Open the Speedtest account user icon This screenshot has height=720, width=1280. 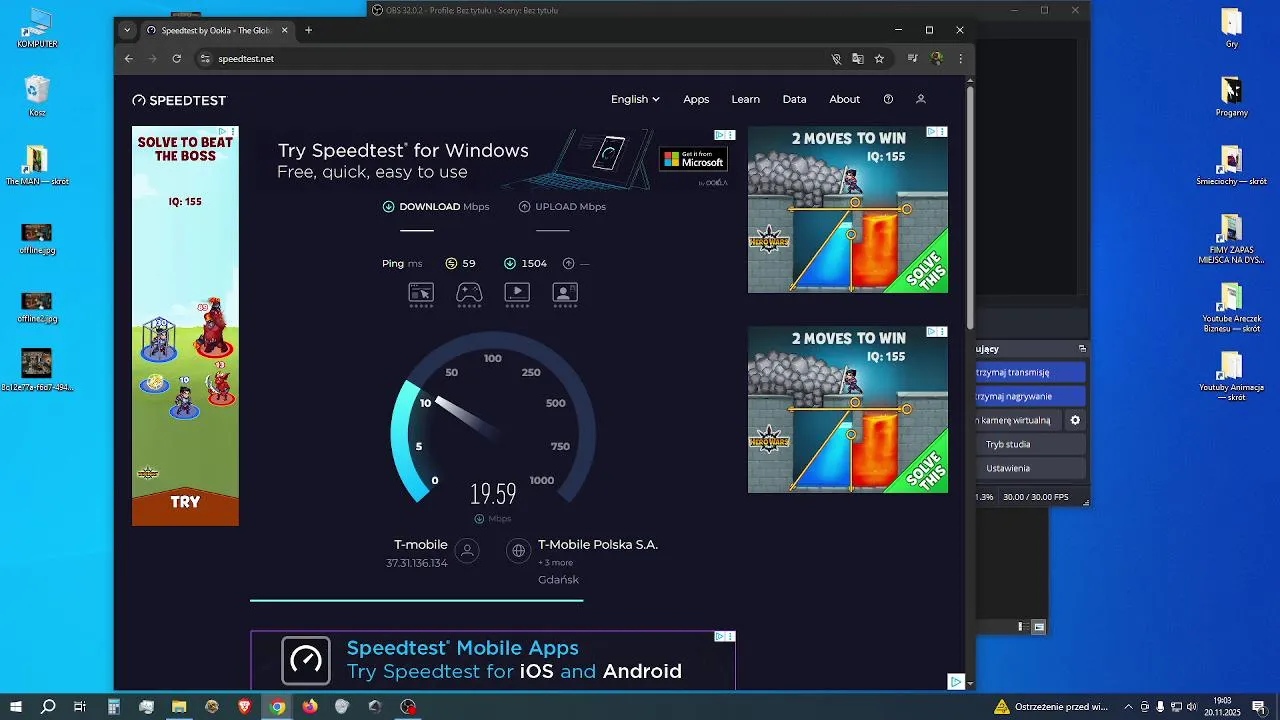[x=921, y=99]
